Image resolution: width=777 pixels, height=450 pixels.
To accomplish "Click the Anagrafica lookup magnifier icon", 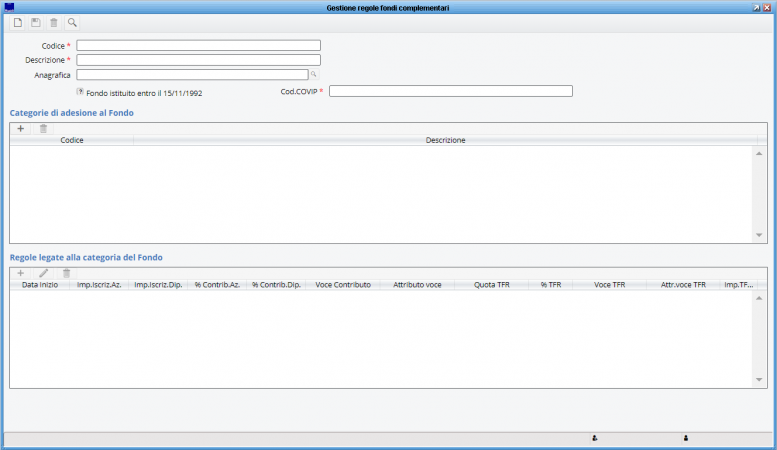I will click(x=314, y=74).
